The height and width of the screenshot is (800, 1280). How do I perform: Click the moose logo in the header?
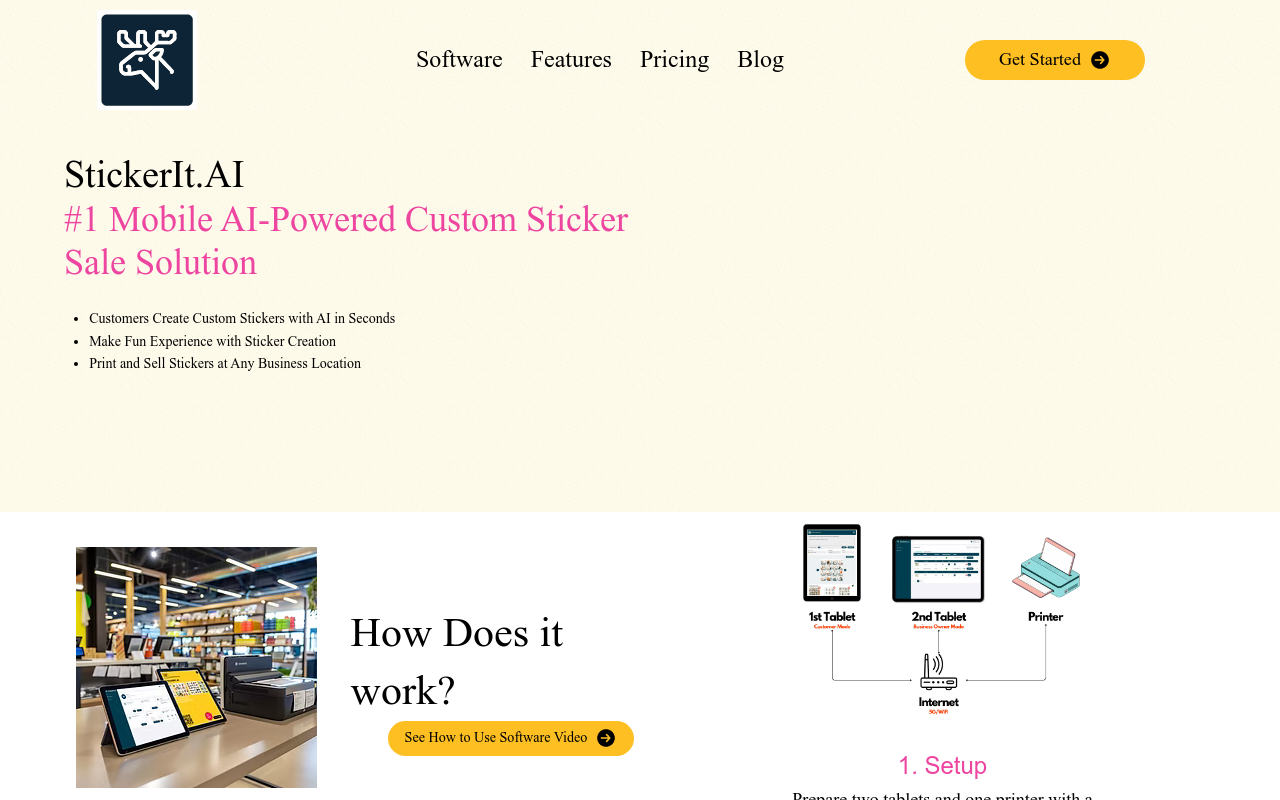147,60
